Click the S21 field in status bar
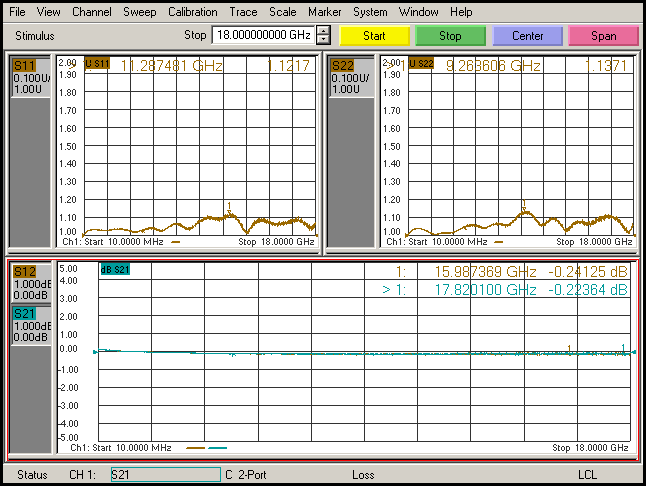Screen dimensions: 646x486 pos(164,474)
